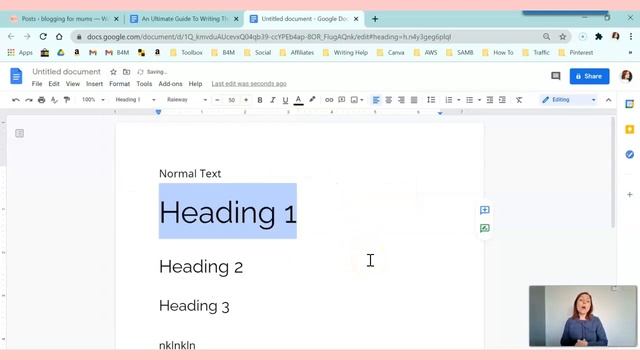640x360 pixels.
Task: Decrease indent of selected text
Action: click(490, 100)
